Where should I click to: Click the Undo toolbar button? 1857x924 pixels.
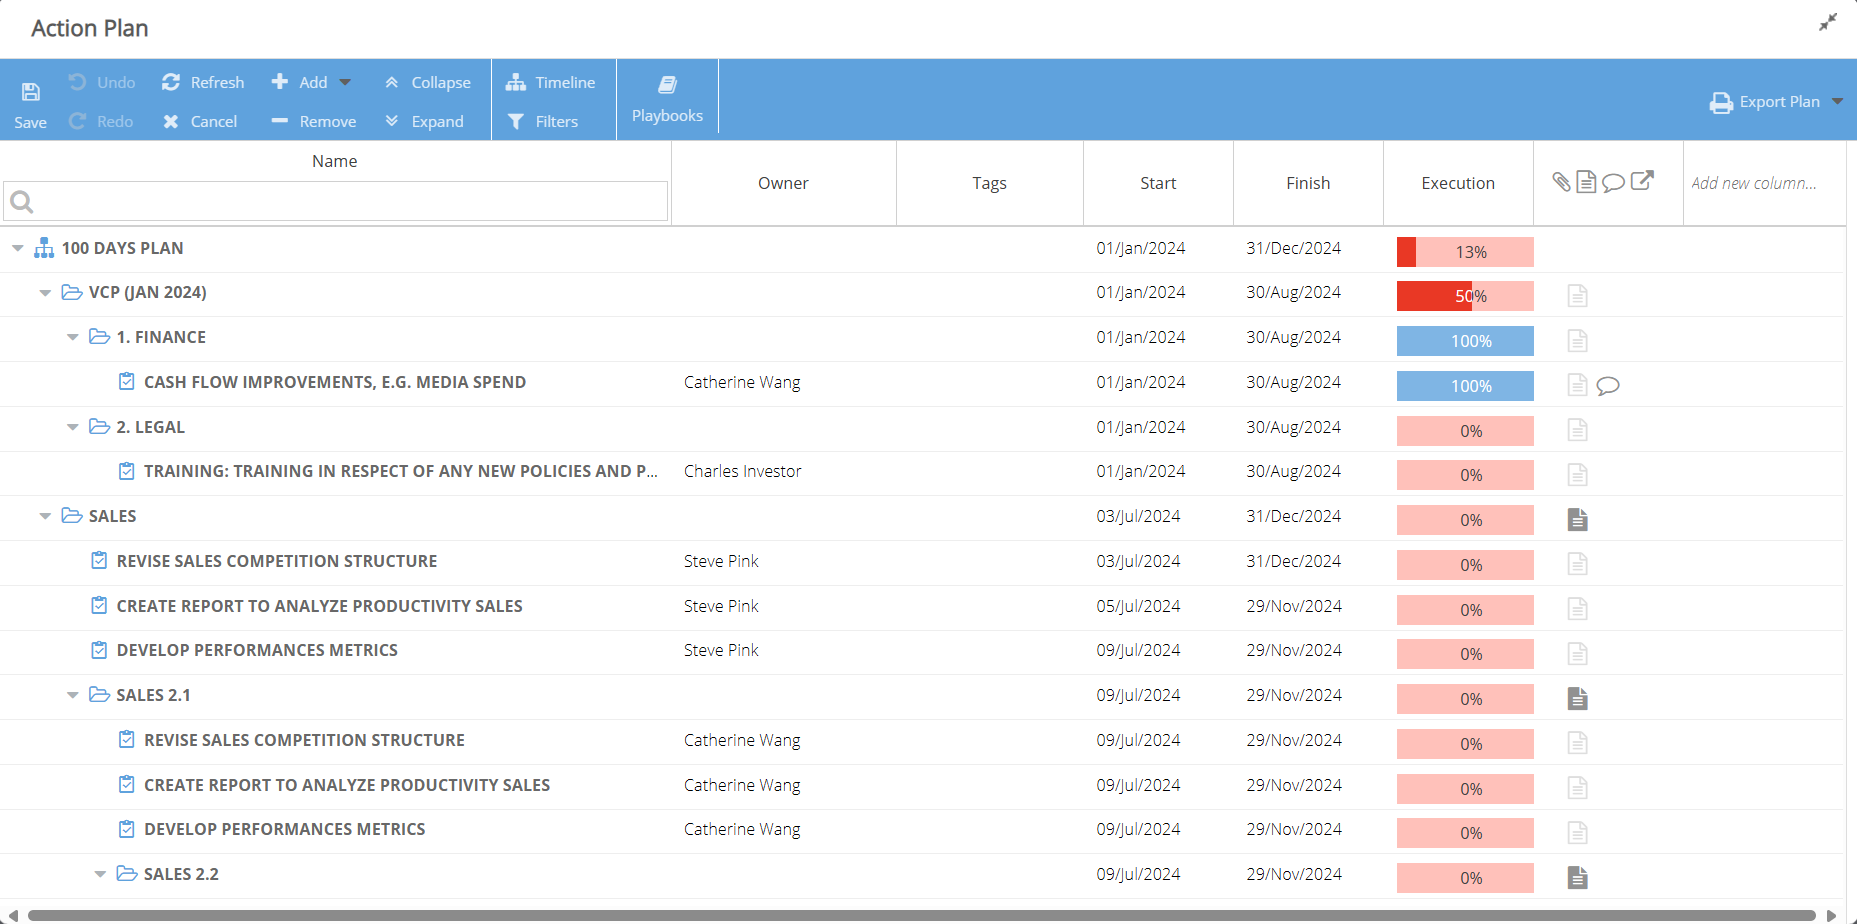click(x=102, y=82)
